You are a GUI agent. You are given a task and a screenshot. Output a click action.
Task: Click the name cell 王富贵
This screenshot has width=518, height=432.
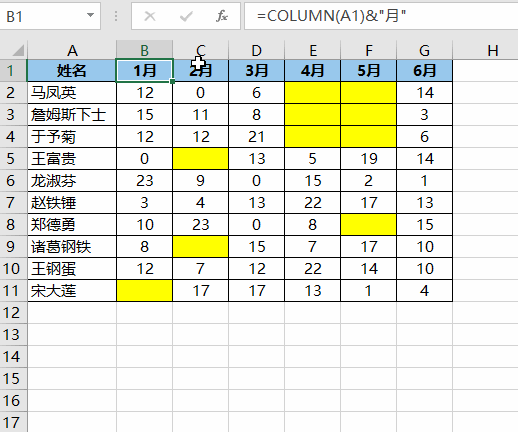point(72,159)
